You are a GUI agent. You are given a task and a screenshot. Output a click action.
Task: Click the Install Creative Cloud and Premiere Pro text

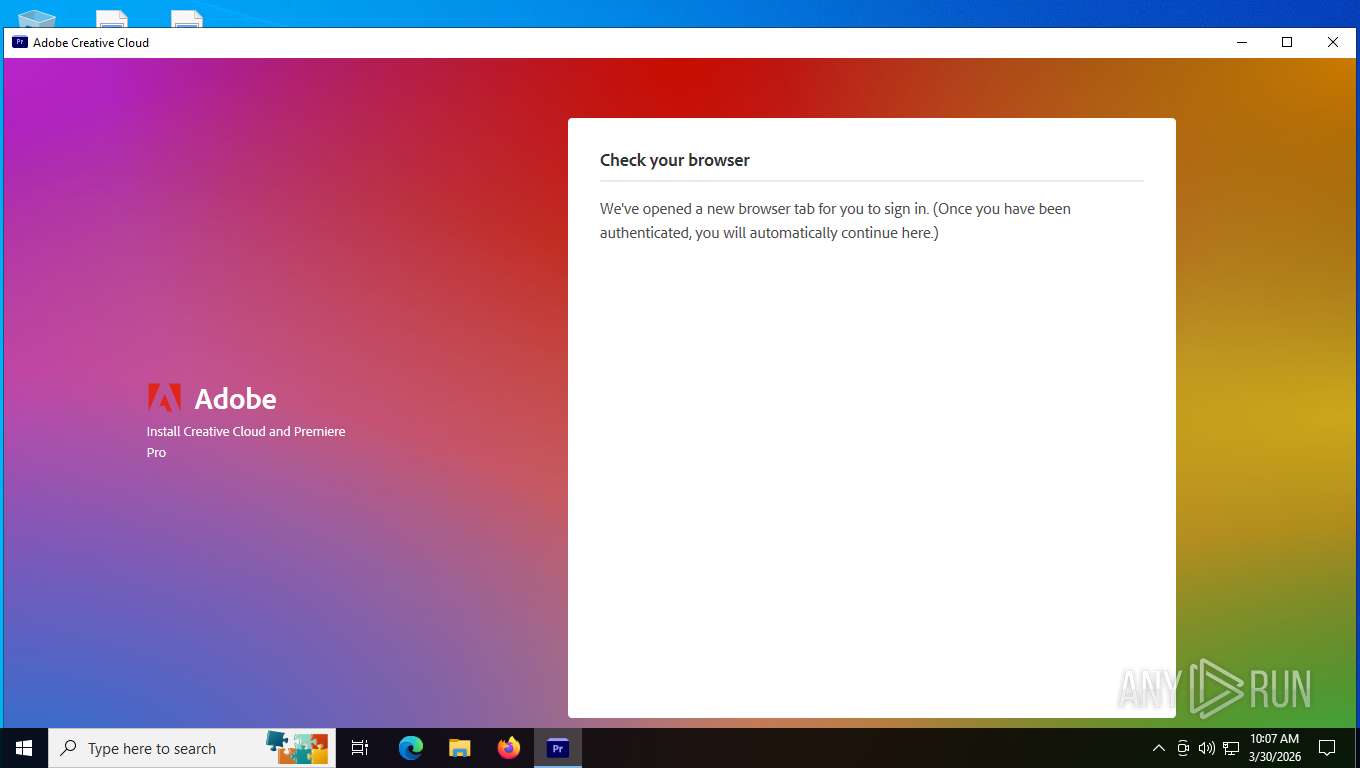point(246,442)
